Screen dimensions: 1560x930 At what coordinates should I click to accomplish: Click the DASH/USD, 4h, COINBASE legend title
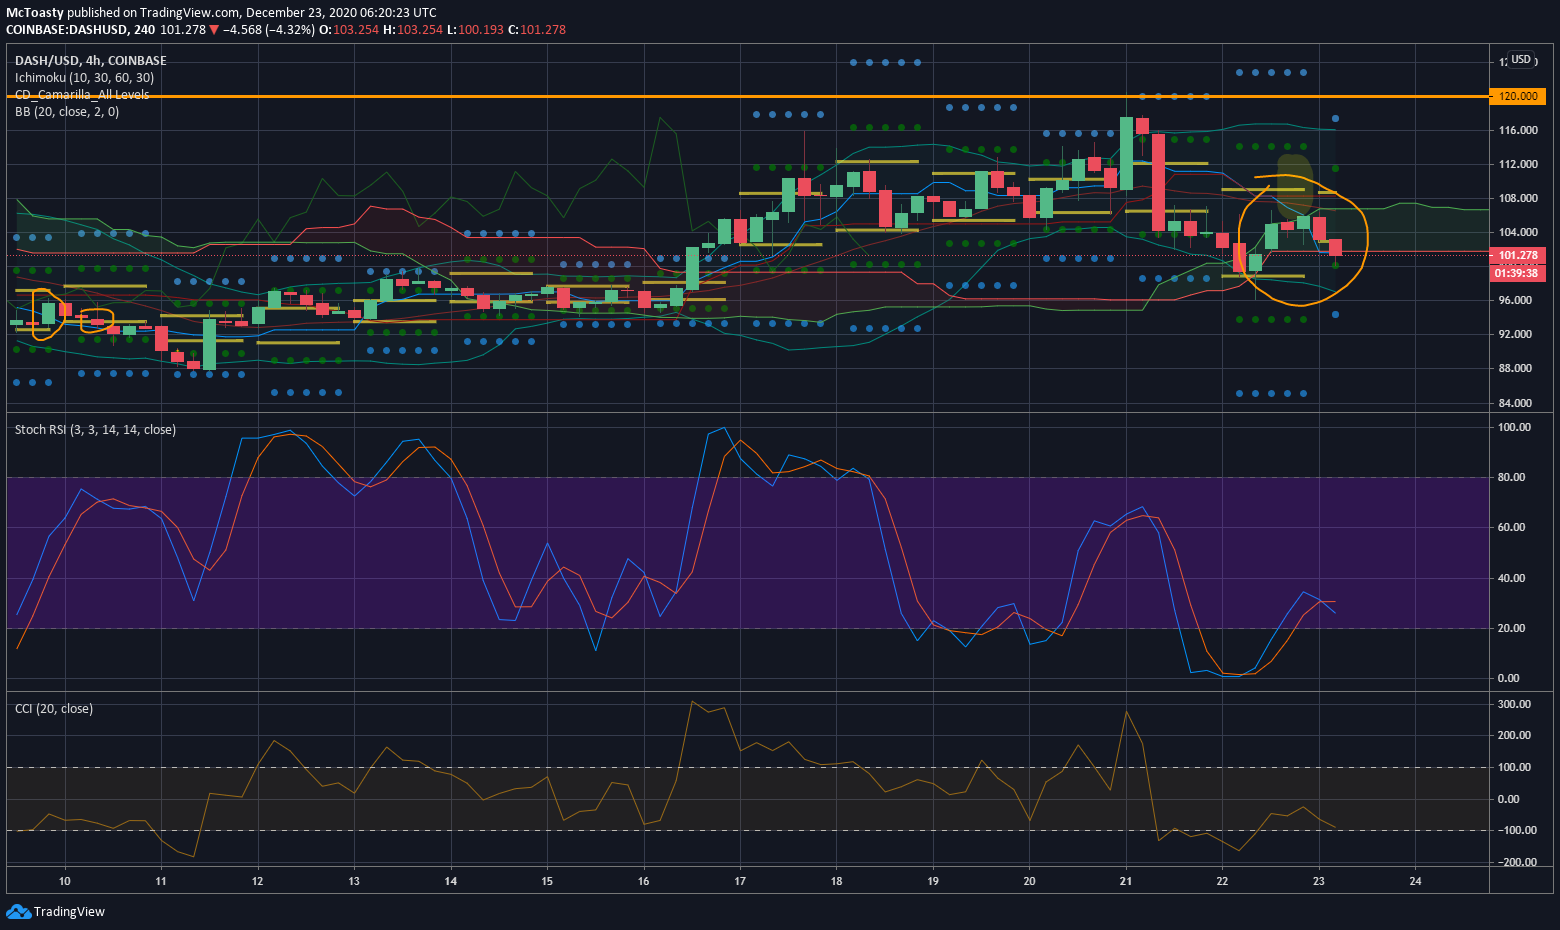pos(91,60)
